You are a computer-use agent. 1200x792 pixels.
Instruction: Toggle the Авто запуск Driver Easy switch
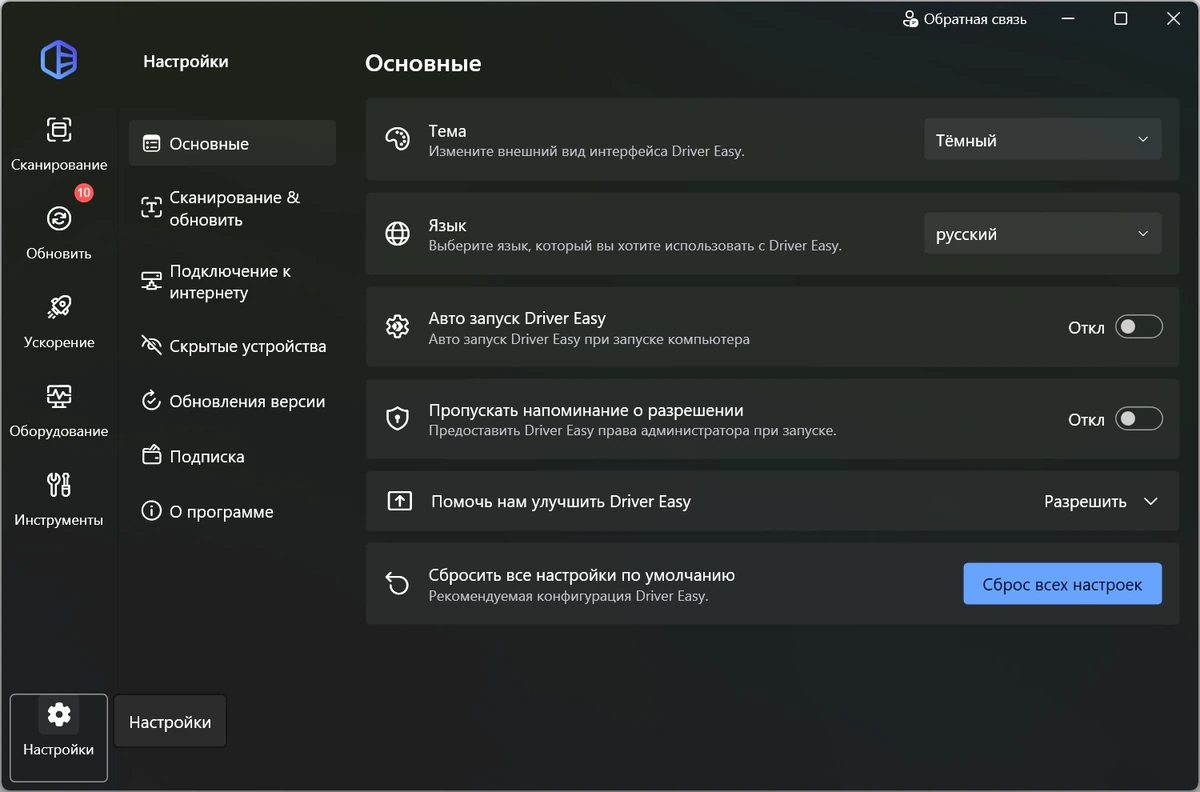pos(1139,327)
